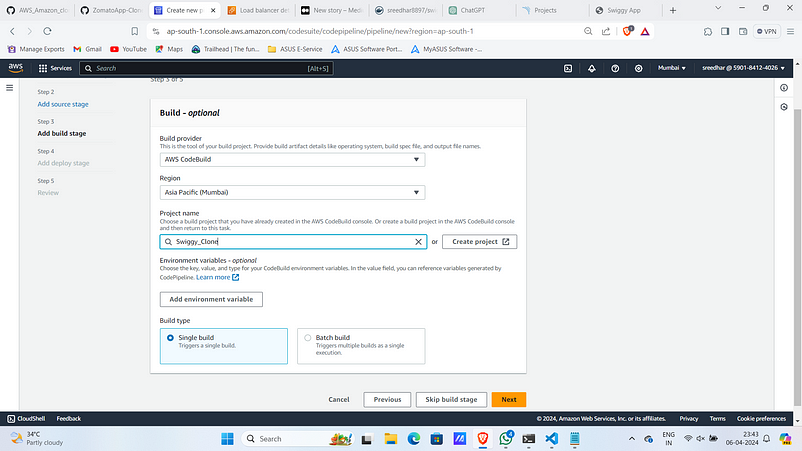
Task: Open the notifications bell in AWS header
Action: coord(591,68)
